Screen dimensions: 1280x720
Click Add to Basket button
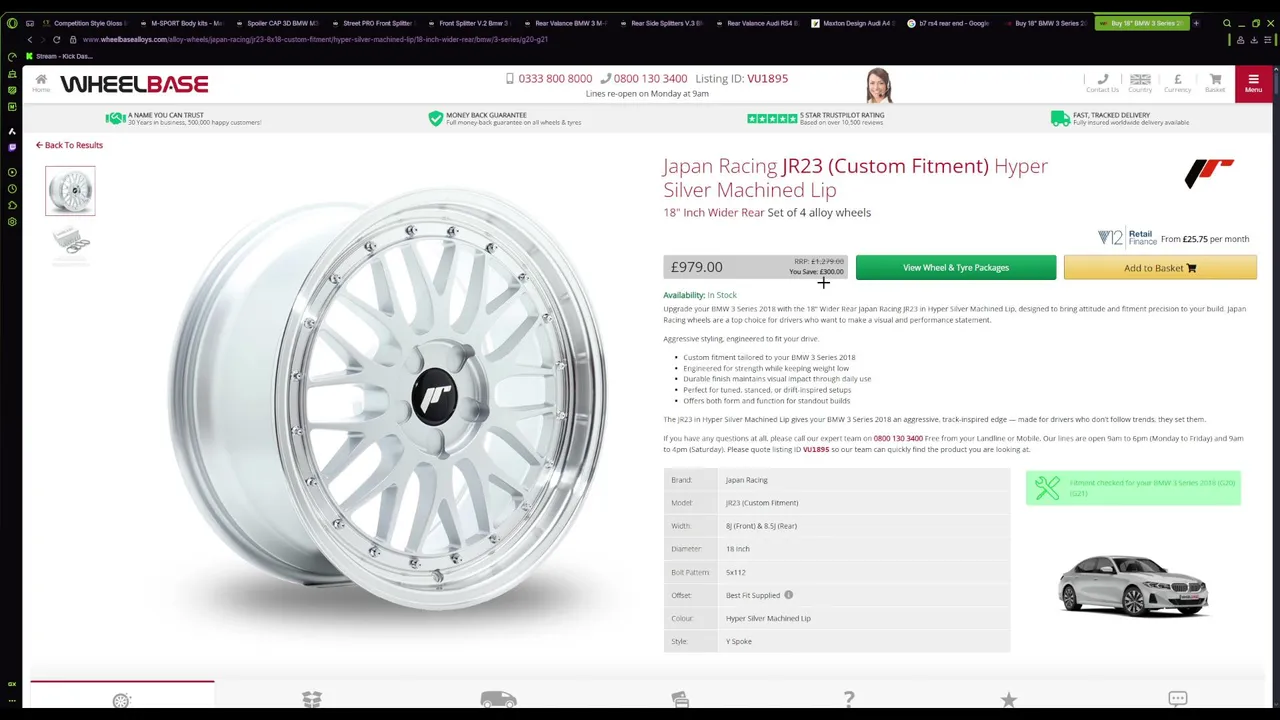tap(1160, 268)
